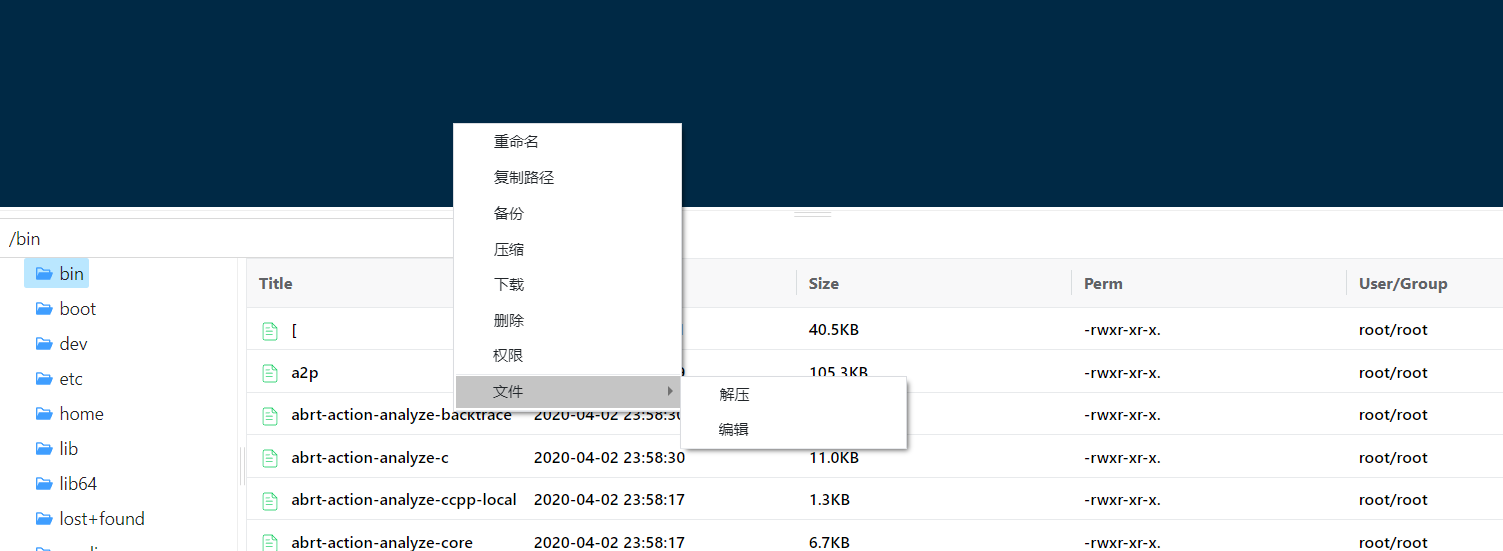Expand the 文件 submenu arrow
This screenshot has height=551, width=1503.
coord(670,391)
